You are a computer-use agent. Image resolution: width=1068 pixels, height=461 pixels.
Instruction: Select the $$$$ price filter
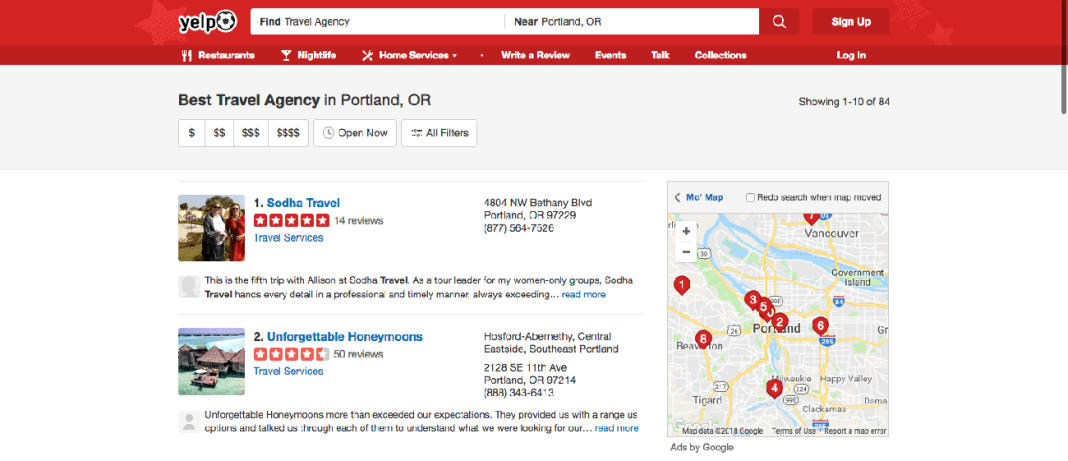[x=288, y=133]
